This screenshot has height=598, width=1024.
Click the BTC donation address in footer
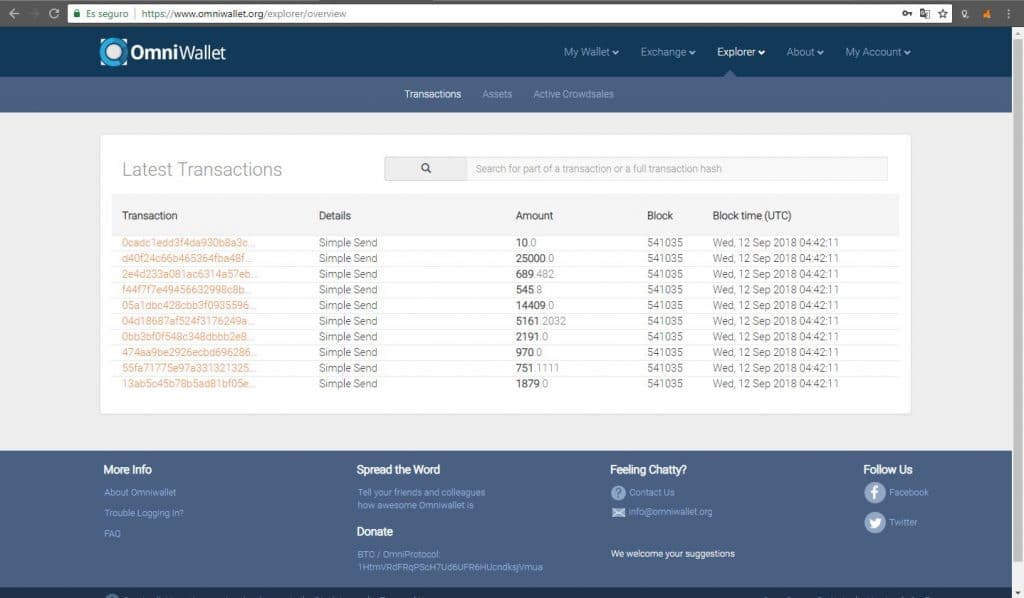click(x=450, y=567)
